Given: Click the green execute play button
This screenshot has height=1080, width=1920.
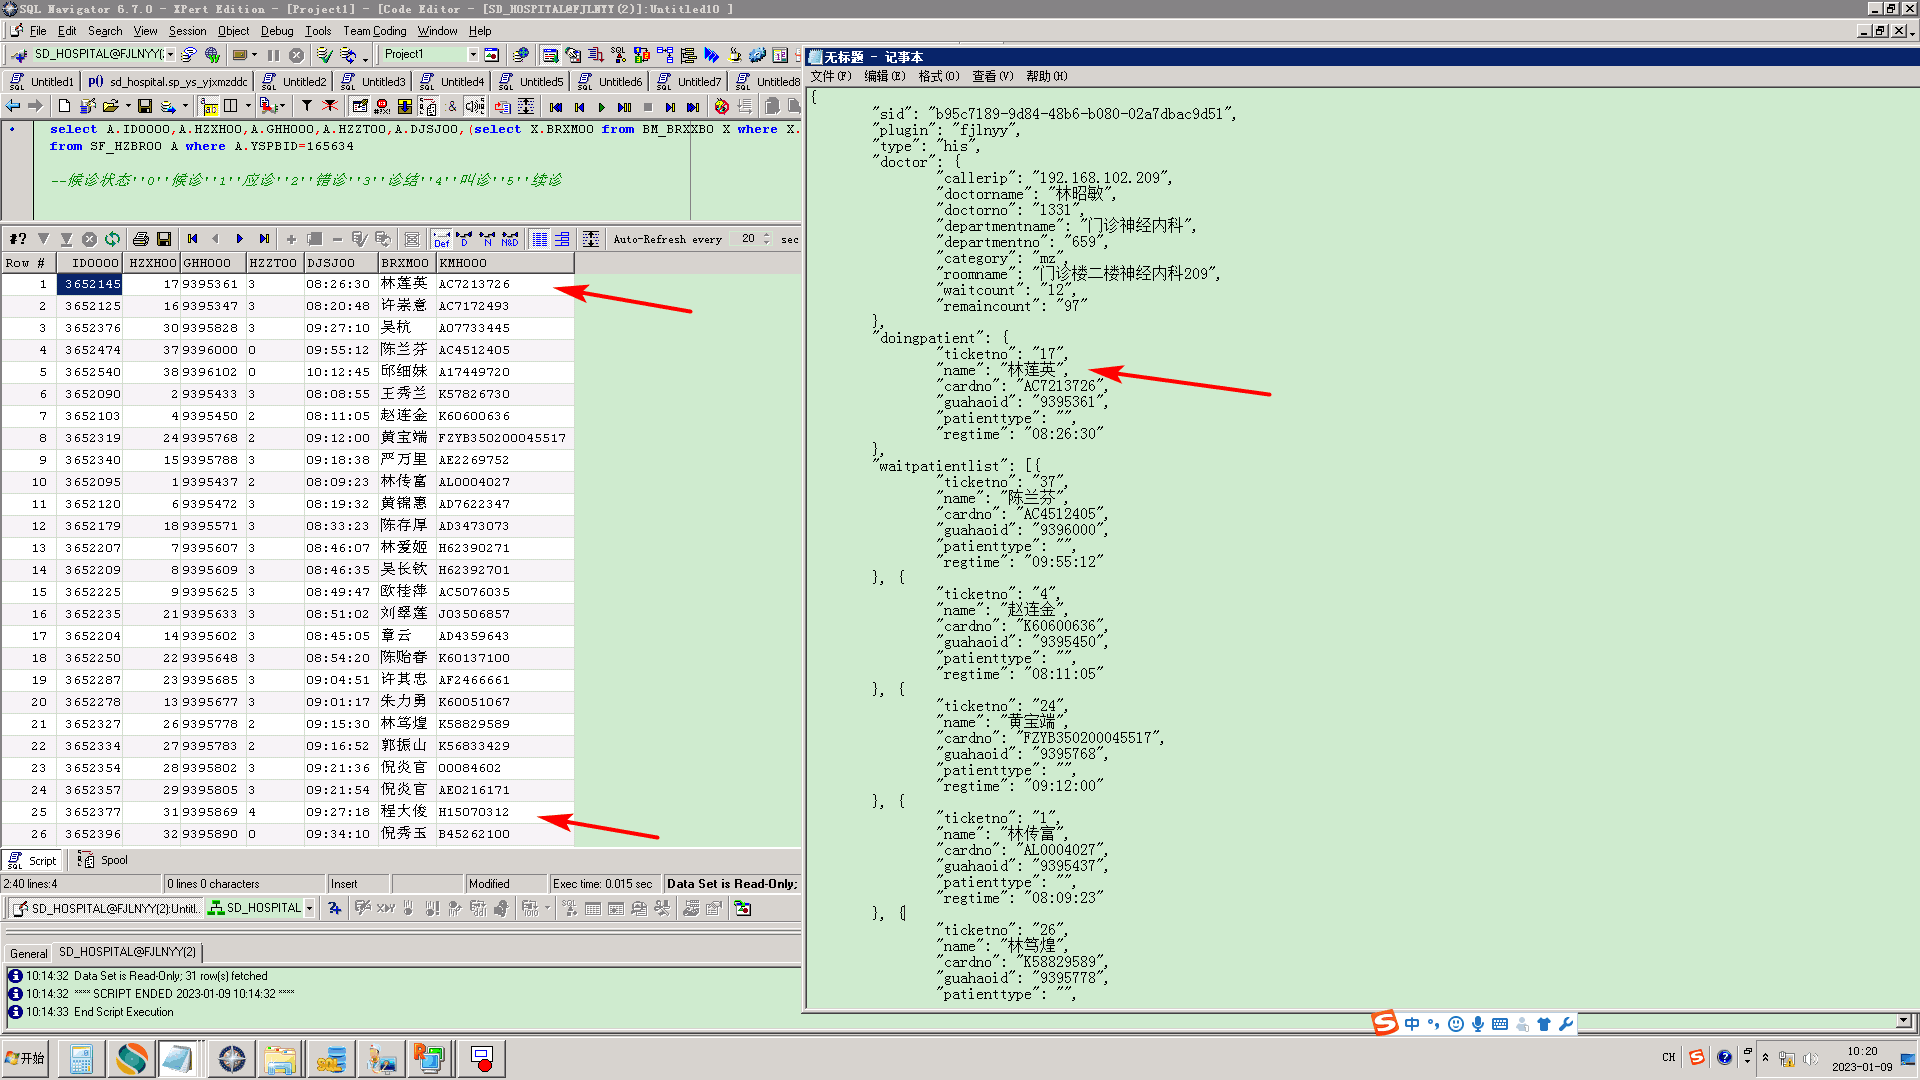Looking at the screenshot, I should coord(602,107).
